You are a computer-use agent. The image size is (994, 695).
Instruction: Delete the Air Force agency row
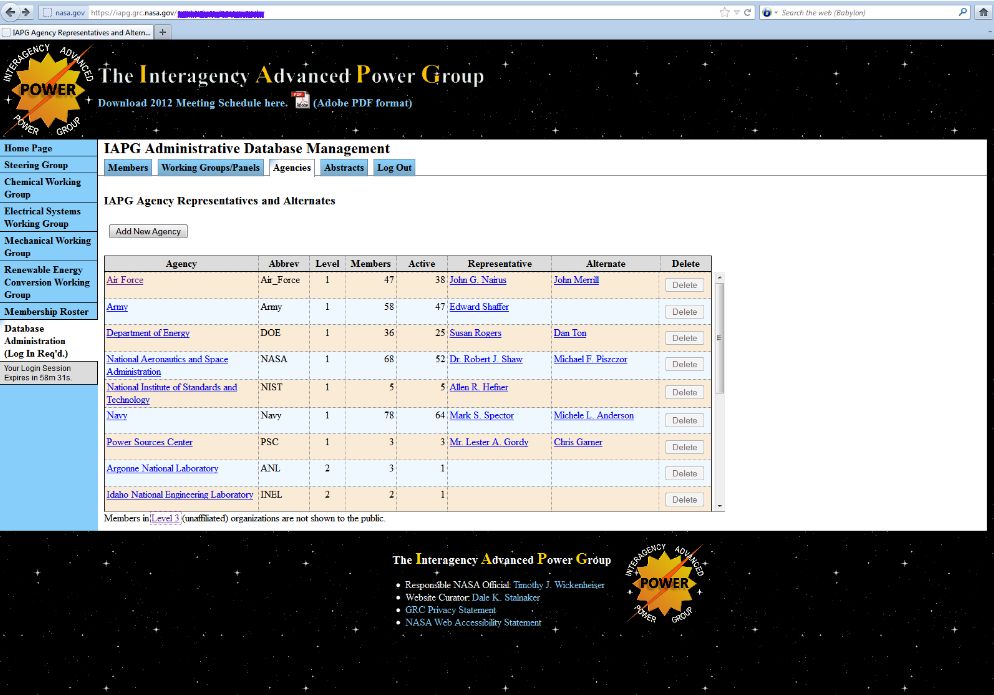(x=685, y=285)
